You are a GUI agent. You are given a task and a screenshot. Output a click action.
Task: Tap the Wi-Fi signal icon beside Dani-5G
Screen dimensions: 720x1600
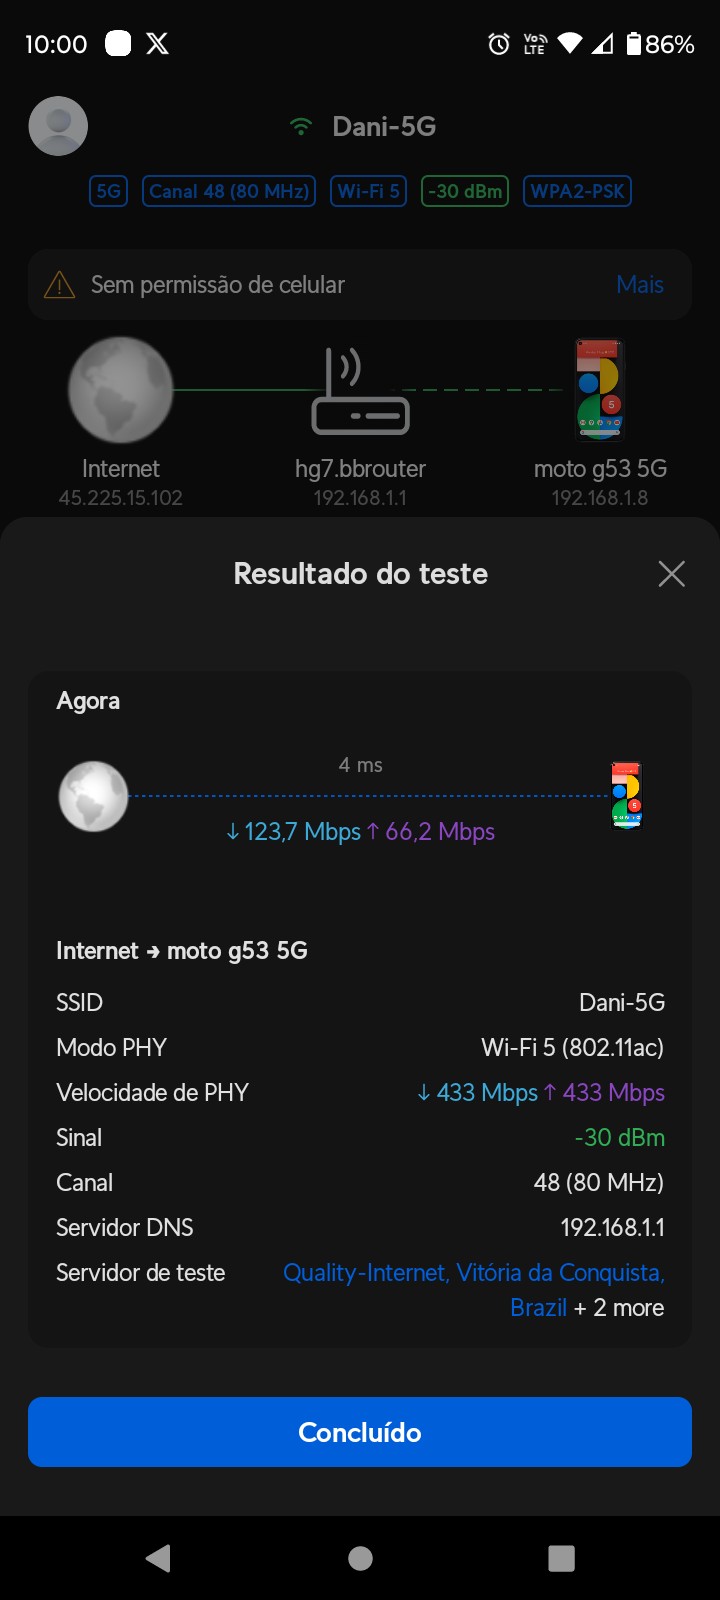300,127
